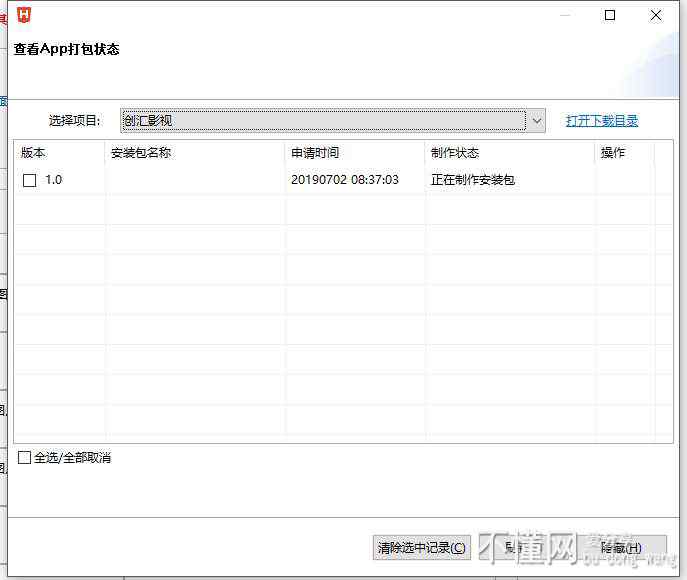Click the 正在制作安装包 status cell

coord(473,180)
